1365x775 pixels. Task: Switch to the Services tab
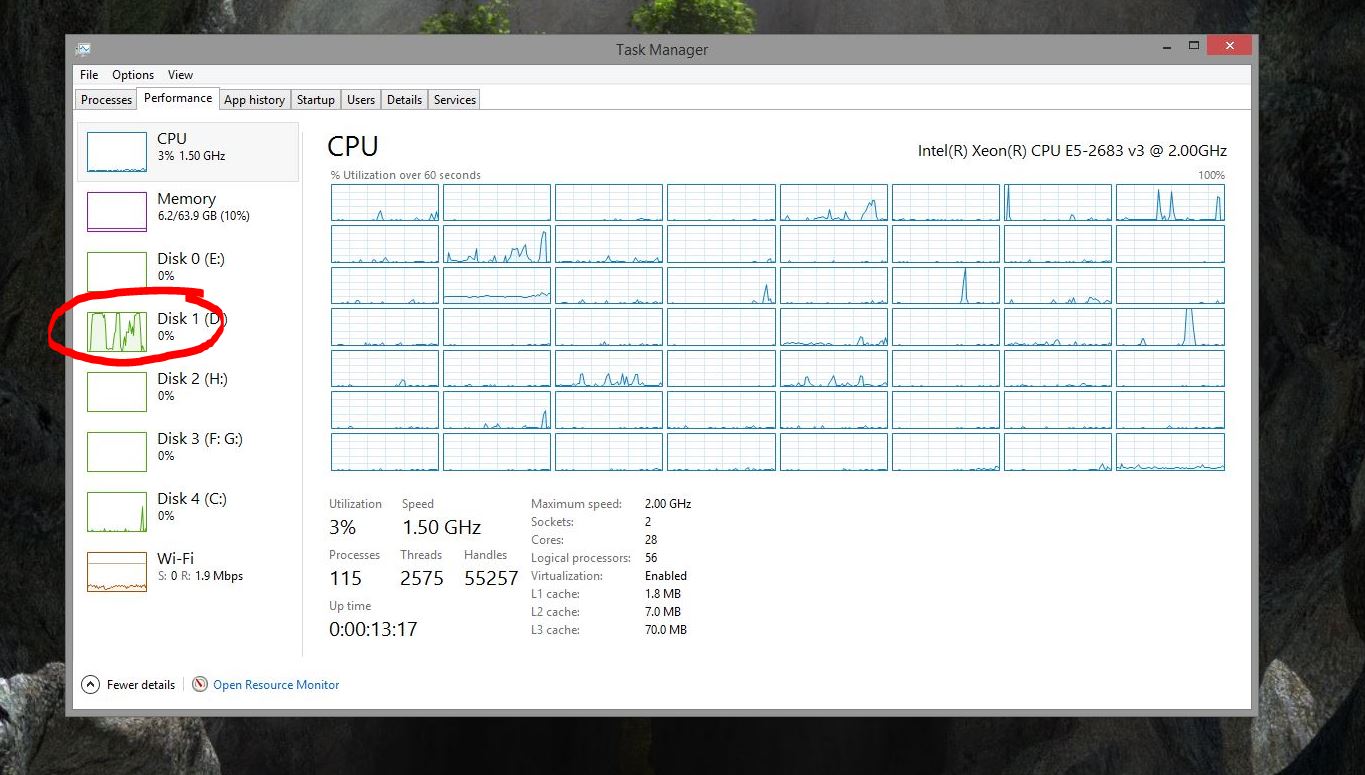[x=455, y=100]
